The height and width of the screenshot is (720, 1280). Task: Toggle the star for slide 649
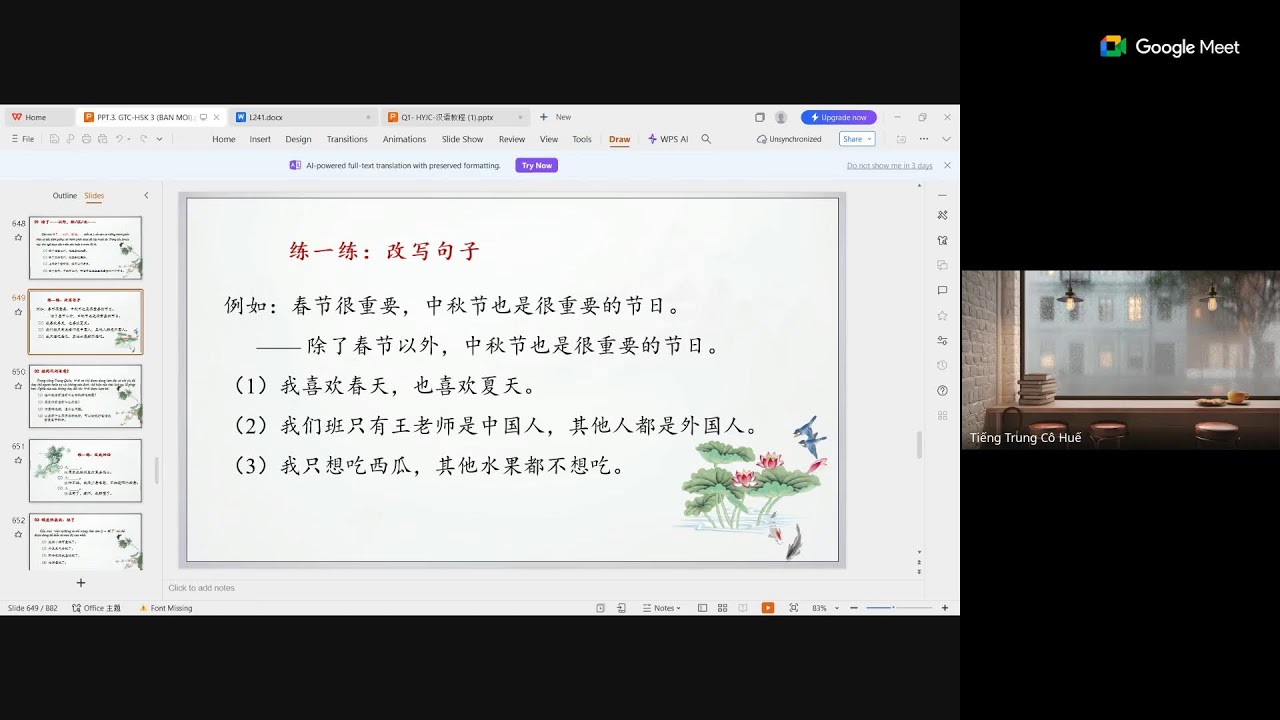[x=18, y=312]
